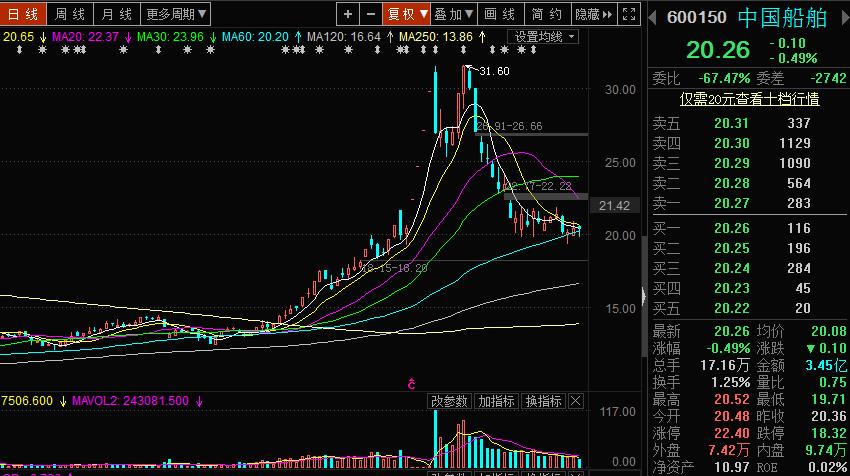Select the MA250: 13.86 label

click(x=436, y=37)
